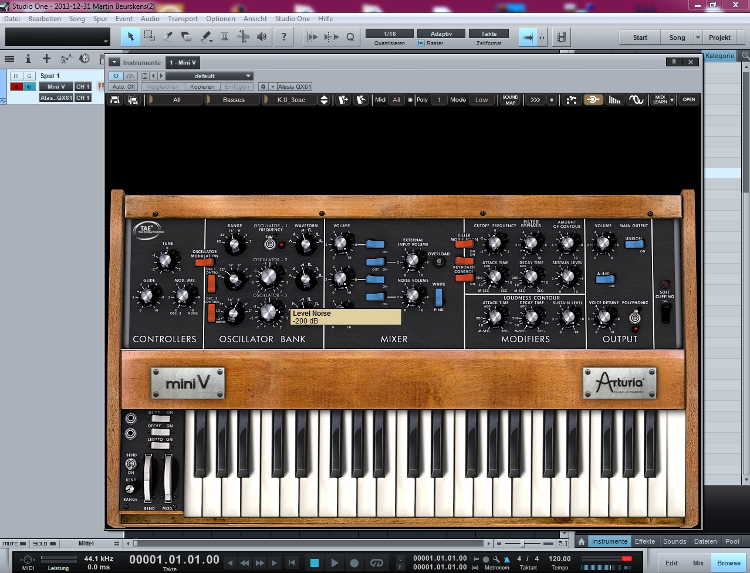Select the 1 - Mini V tab

pos(183,62)
